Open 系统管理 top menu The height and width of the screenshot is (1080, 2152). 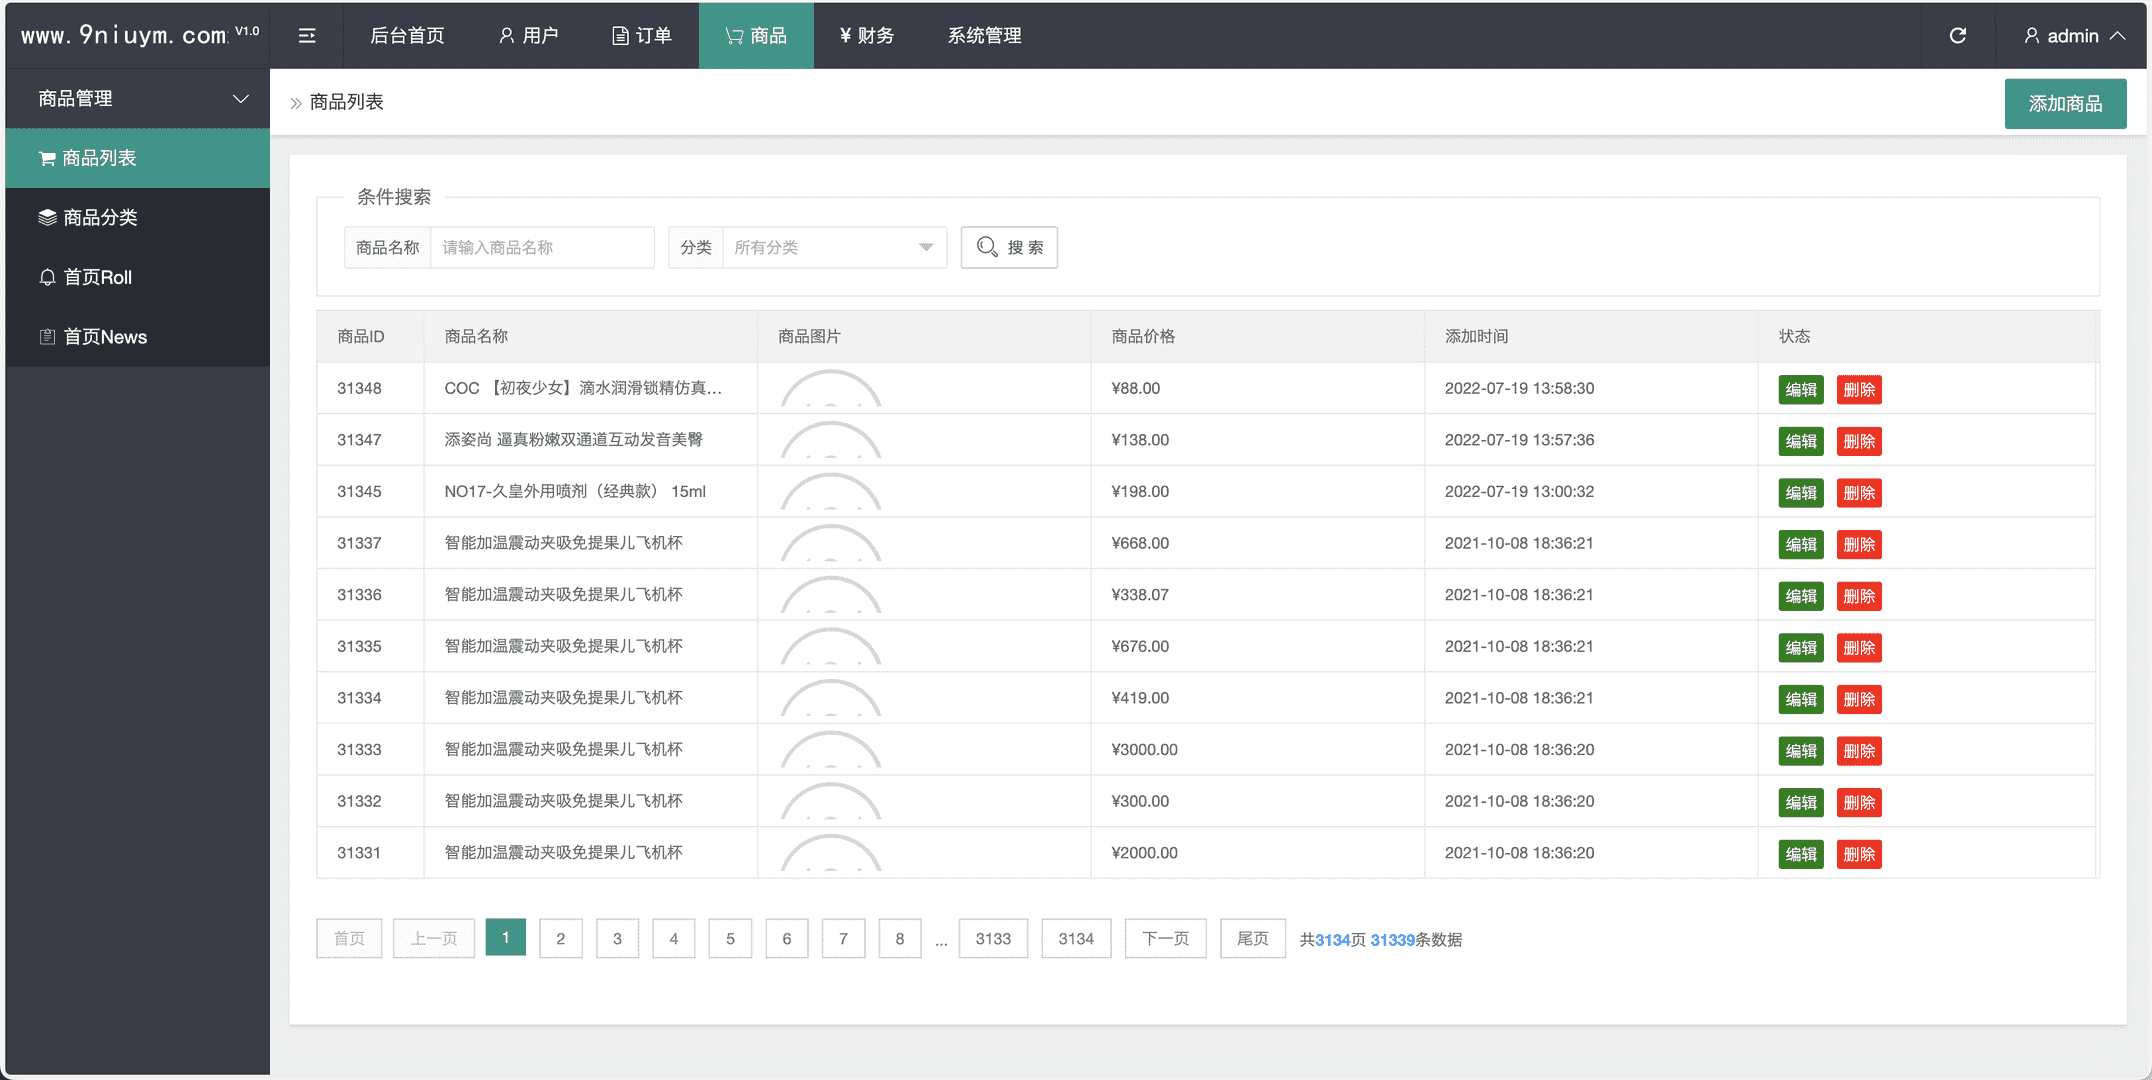(984, 36)
